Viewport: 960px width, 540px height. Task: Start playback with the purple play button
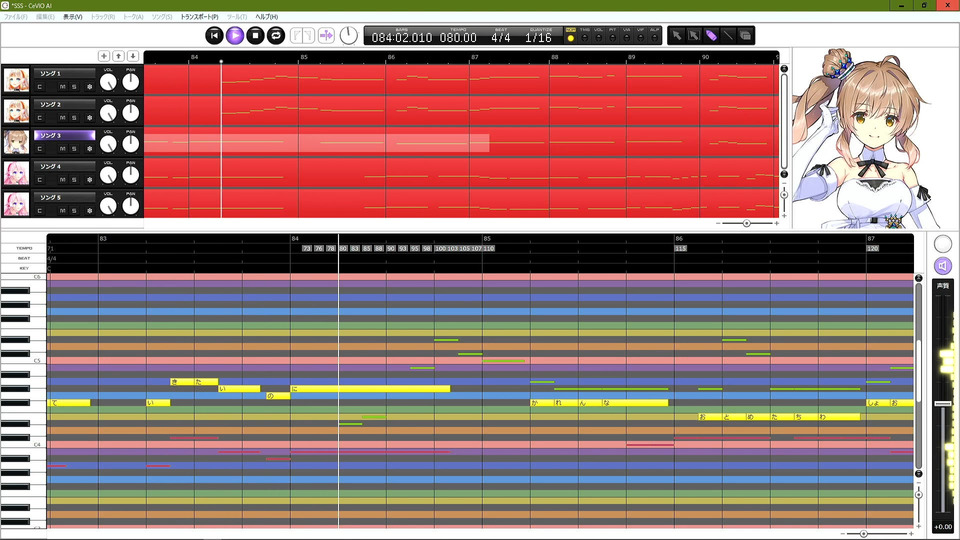coord(234,36)
